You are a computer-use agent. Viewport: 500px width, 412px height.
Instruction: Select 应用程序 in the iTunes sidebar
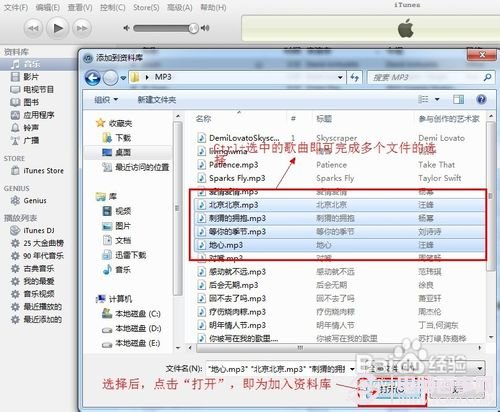pyautogui.click(x=38, y=115)
